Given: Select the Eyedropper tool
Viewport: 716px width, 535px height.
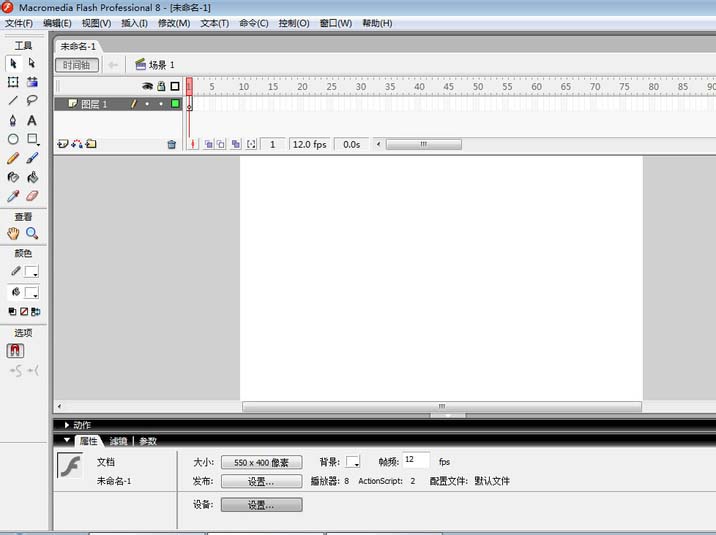Looking at the screenshot, I should pos(13,196).
